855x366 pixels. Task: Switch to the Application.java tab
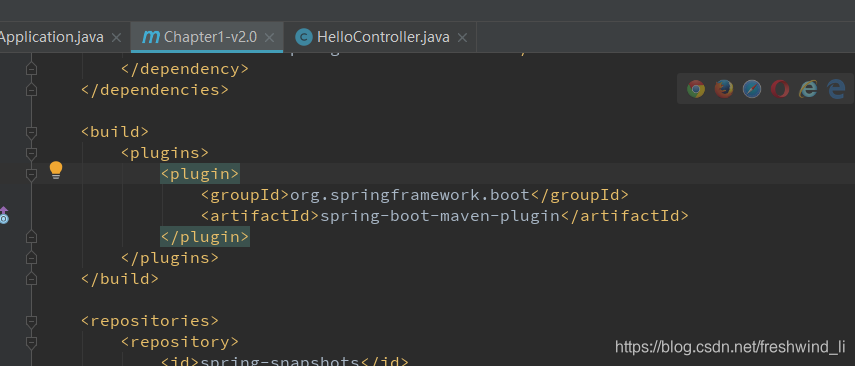click(x=52, y=37)
